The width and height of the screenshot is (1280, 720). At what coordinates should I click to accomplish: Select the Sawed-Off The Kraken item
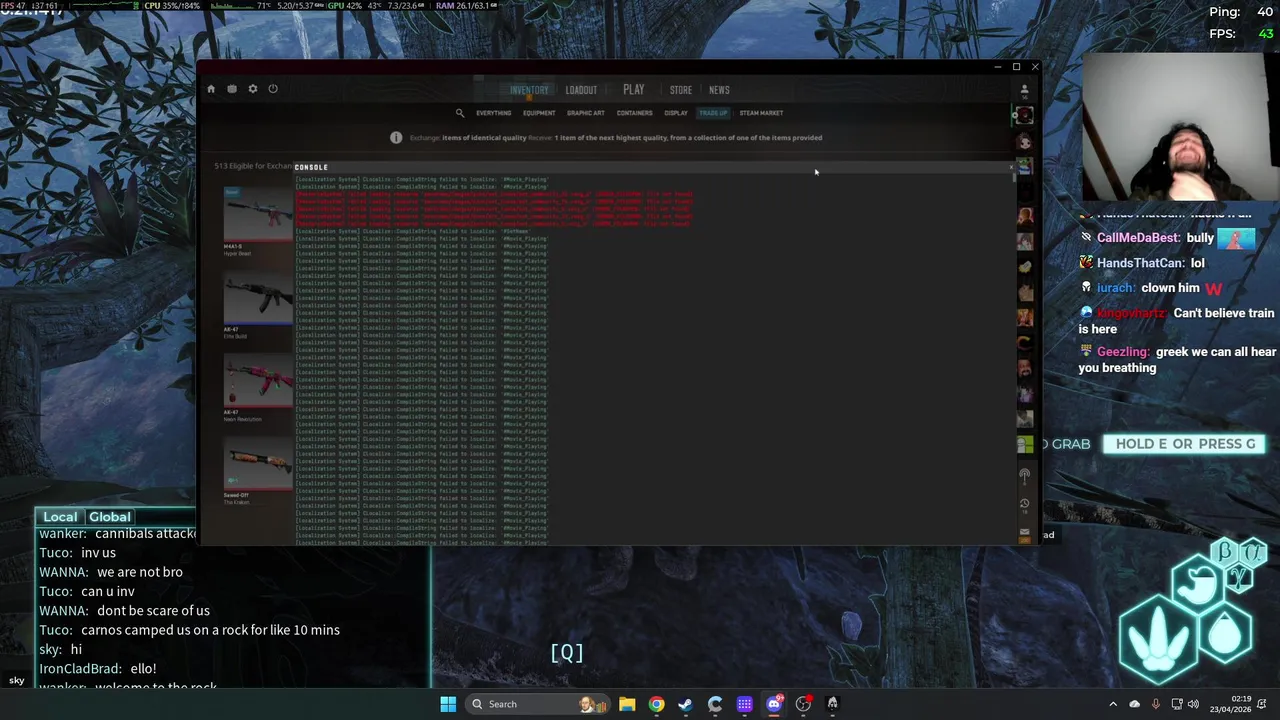[x=257, y=470]
